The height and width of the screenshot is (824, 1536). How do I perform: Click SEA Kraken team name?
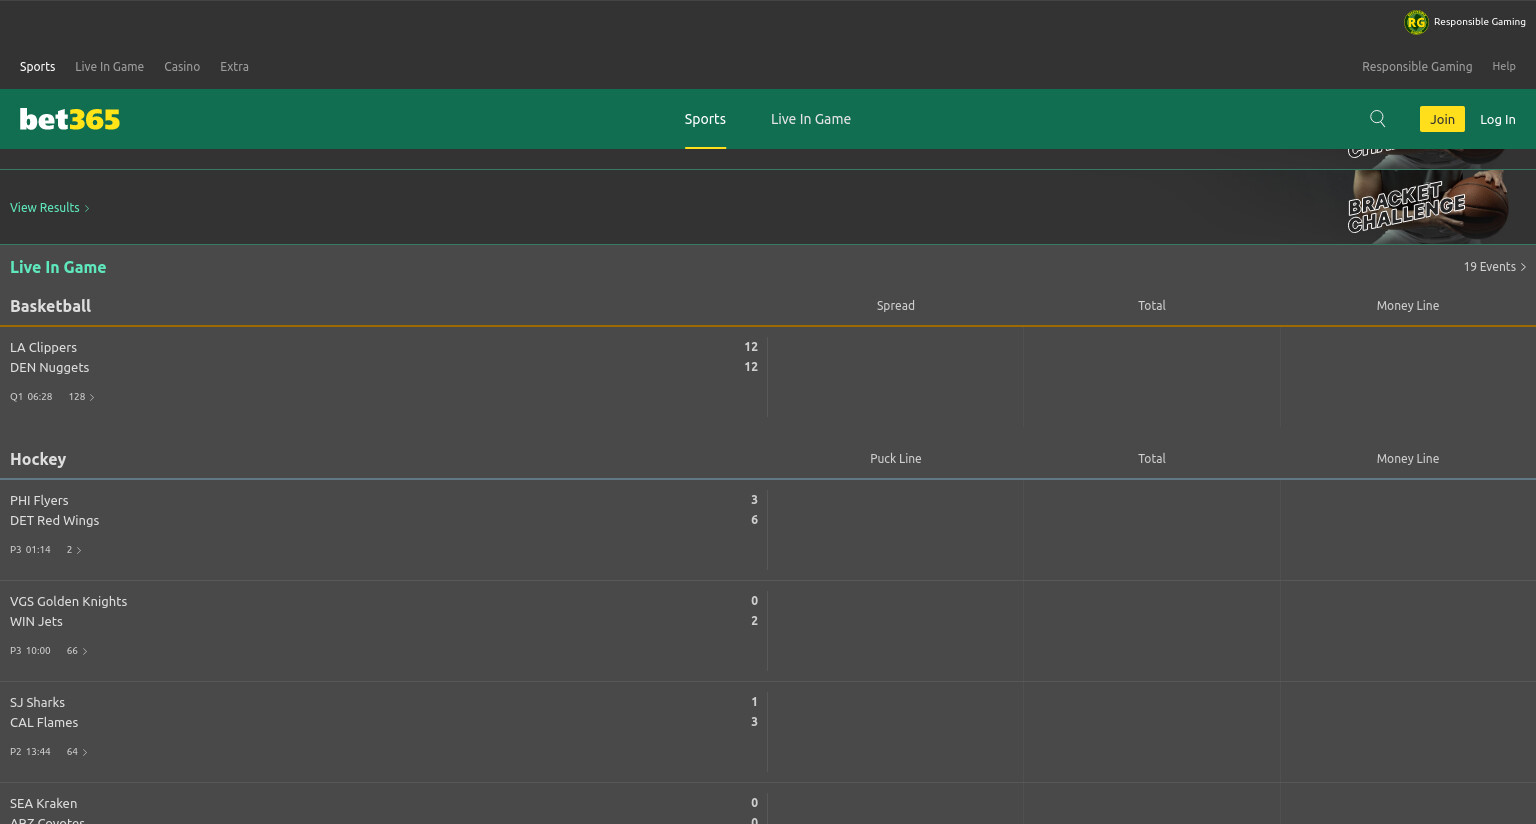43,804
